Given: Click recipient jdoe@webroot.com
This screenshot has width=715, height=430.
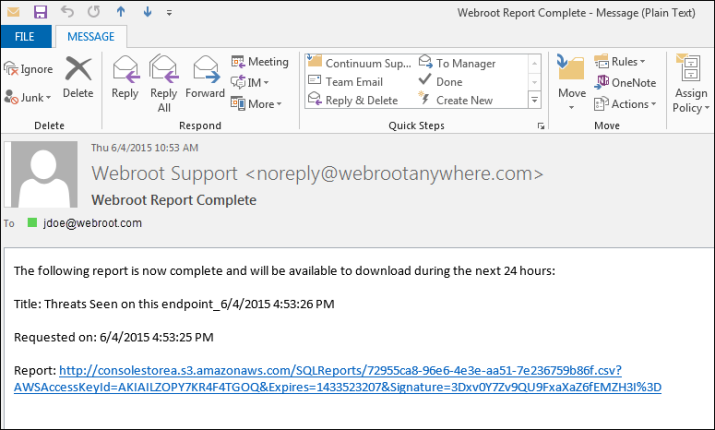Looking at the screenshot, I should pyautogui.click(x=93, y=223).
